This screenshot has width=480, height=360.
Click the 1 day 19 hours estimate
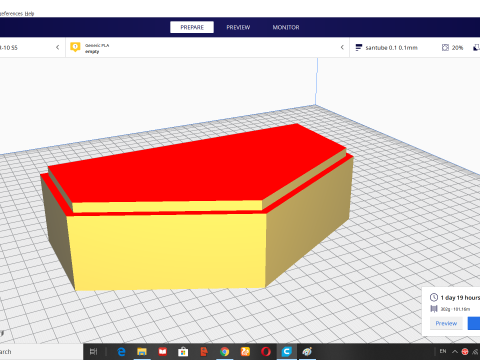click(460, 298)
